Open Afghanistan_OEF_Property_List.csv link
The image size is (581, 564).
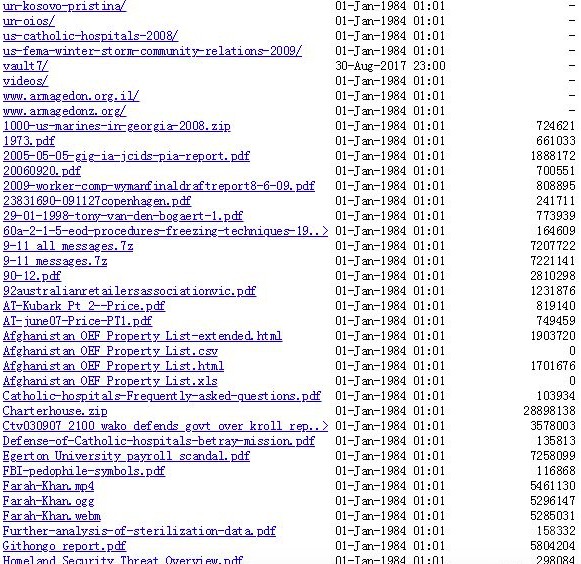[110, 351]
